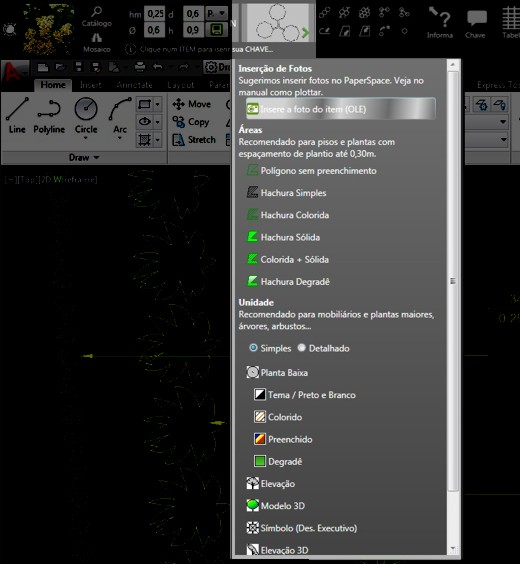Choose Modelo 3D option
This screenshot has height=564, width=520.
pyautogui.click(x=275, y=506)
